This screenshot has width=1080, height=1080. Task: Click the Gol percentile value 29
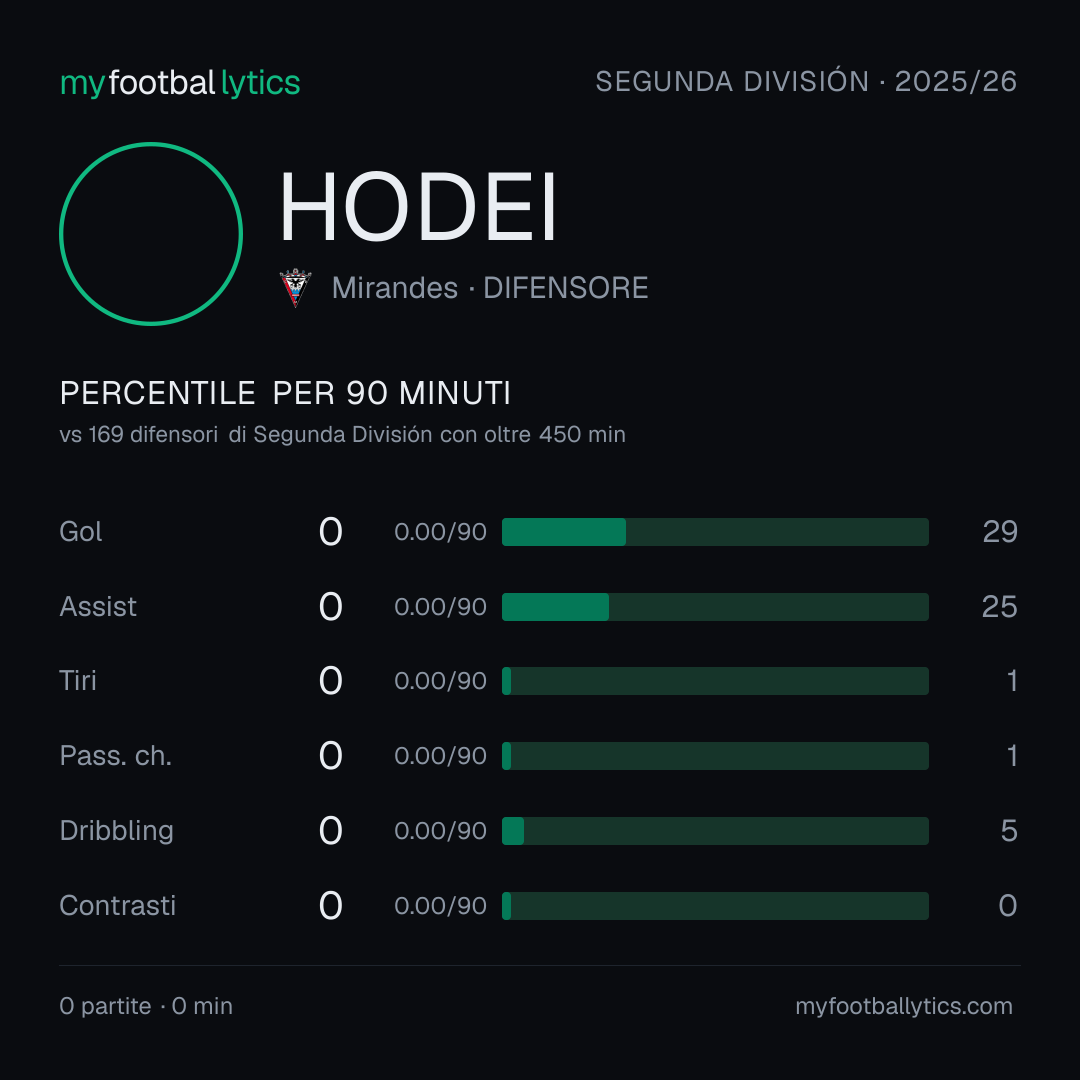(1000, 532)
